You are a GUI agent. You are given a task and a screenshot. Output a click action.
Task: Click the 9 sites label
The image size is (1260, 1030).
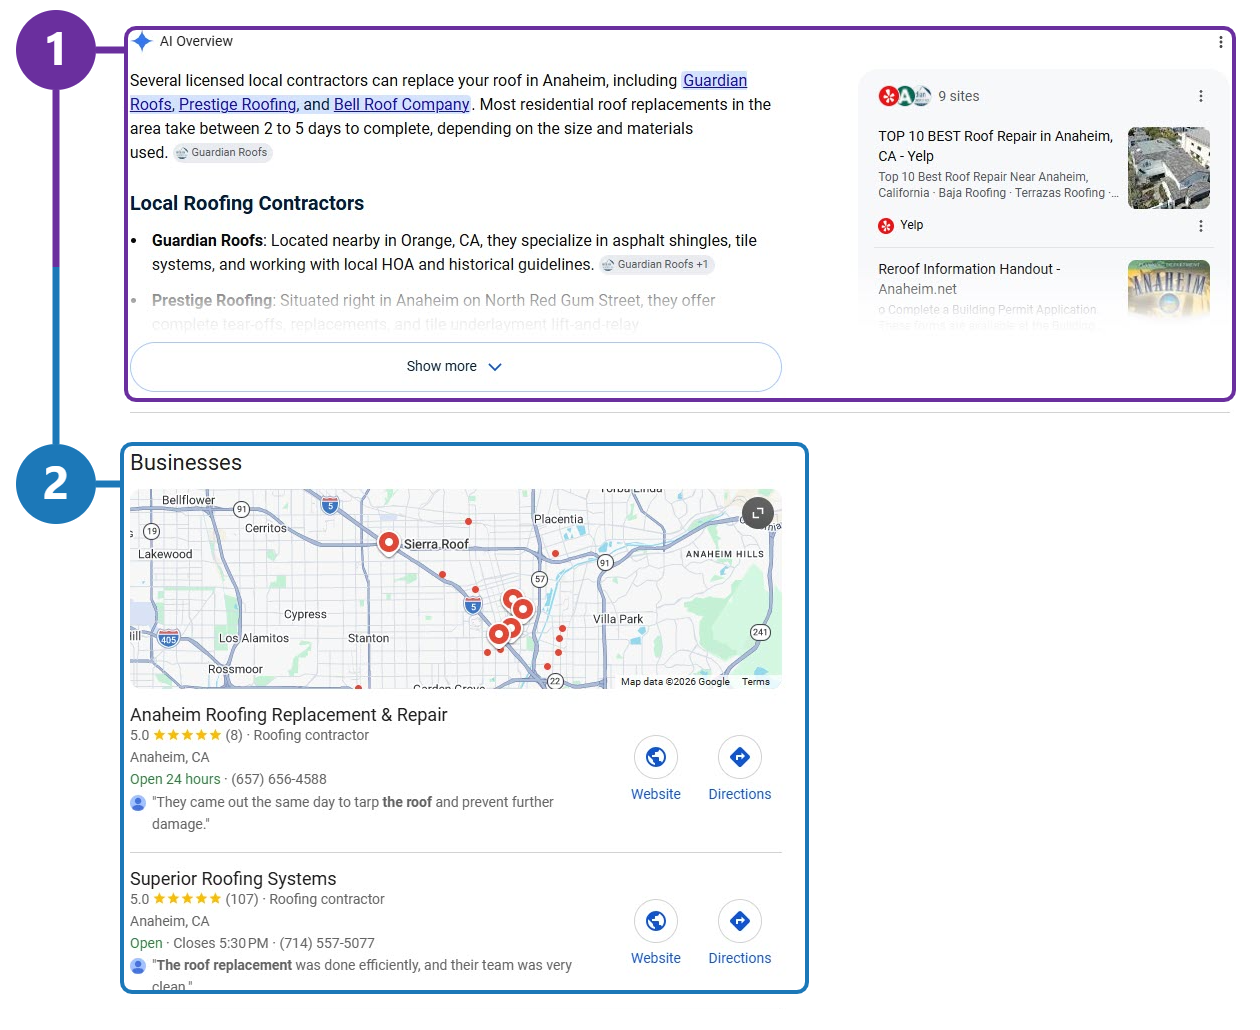coord(959,97)
